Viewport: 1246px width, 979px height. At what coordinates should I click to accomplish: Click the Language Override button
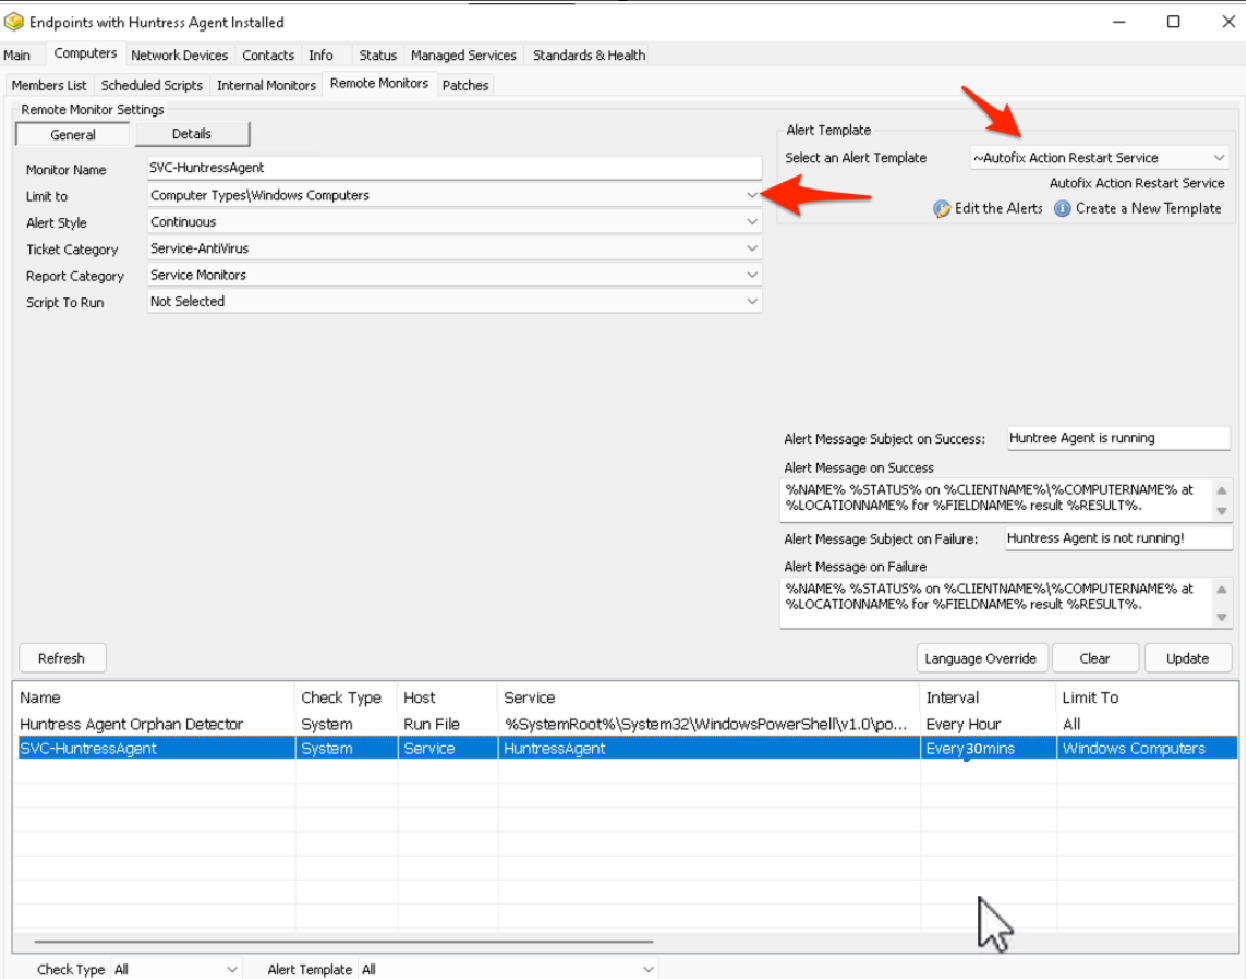980,658
